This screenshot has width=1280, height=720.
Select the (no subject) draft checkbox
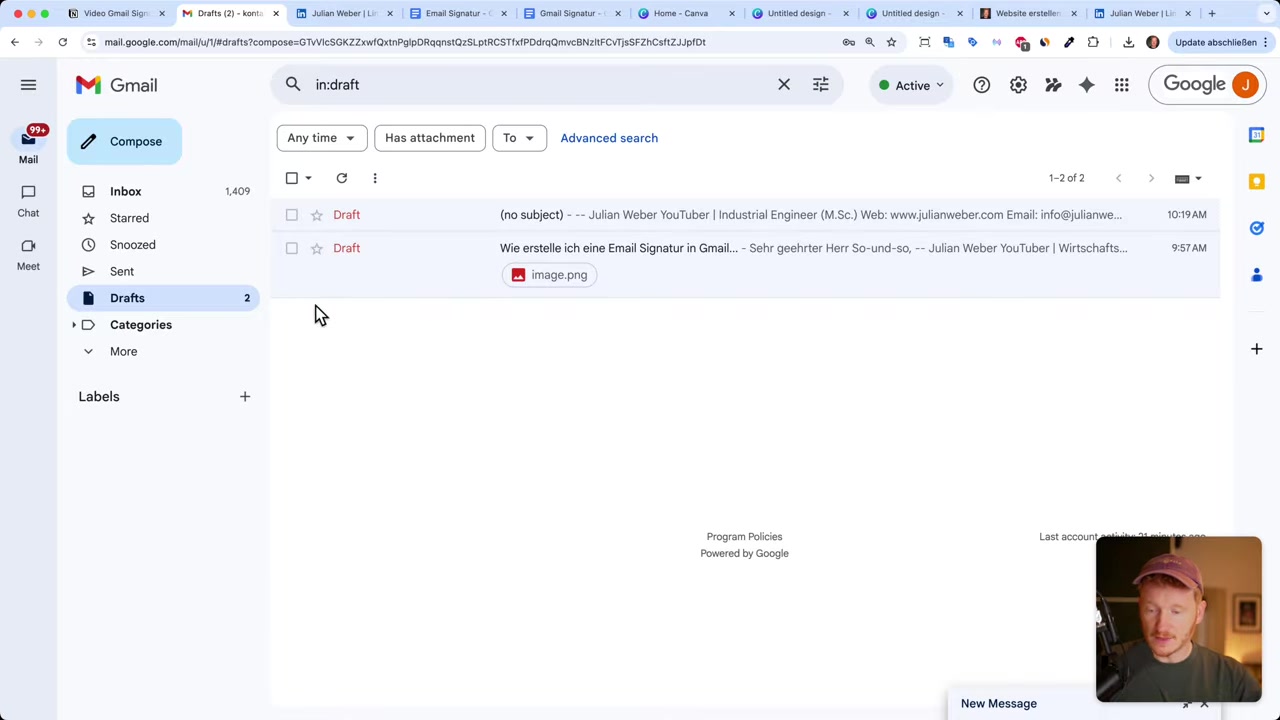point(291,215)
